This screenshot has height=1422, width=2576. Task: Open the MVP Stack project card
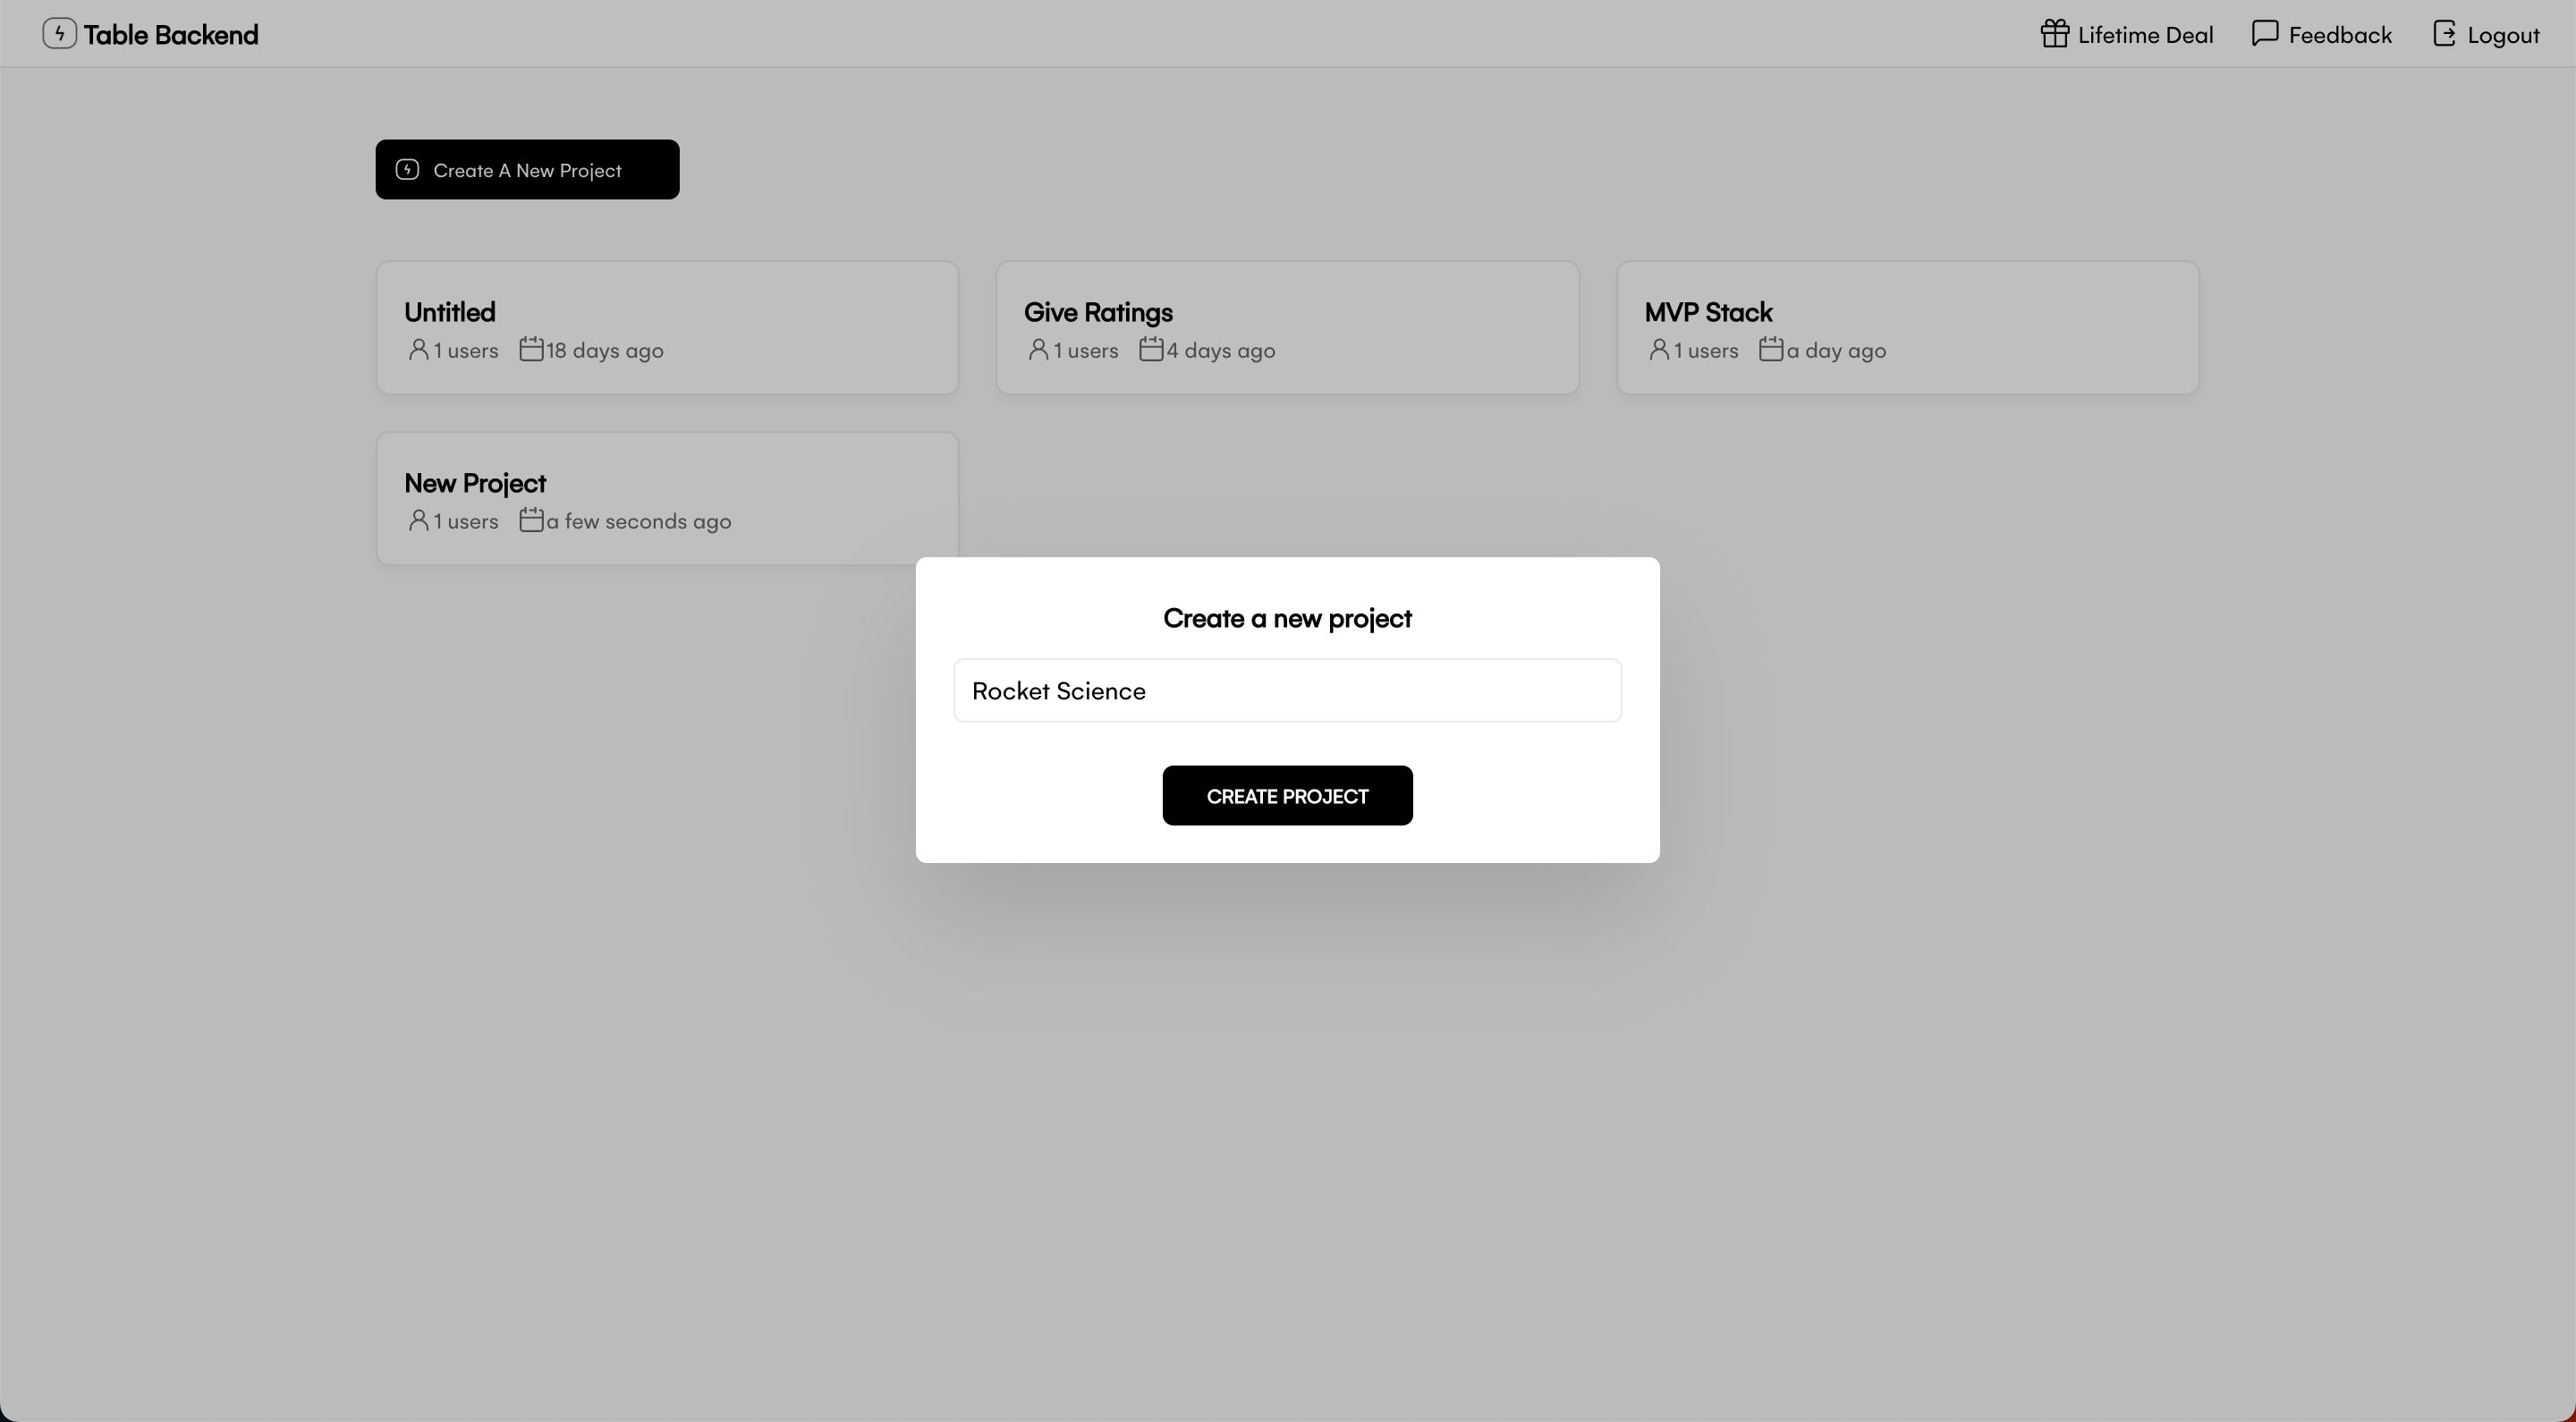coord(1907,326)
